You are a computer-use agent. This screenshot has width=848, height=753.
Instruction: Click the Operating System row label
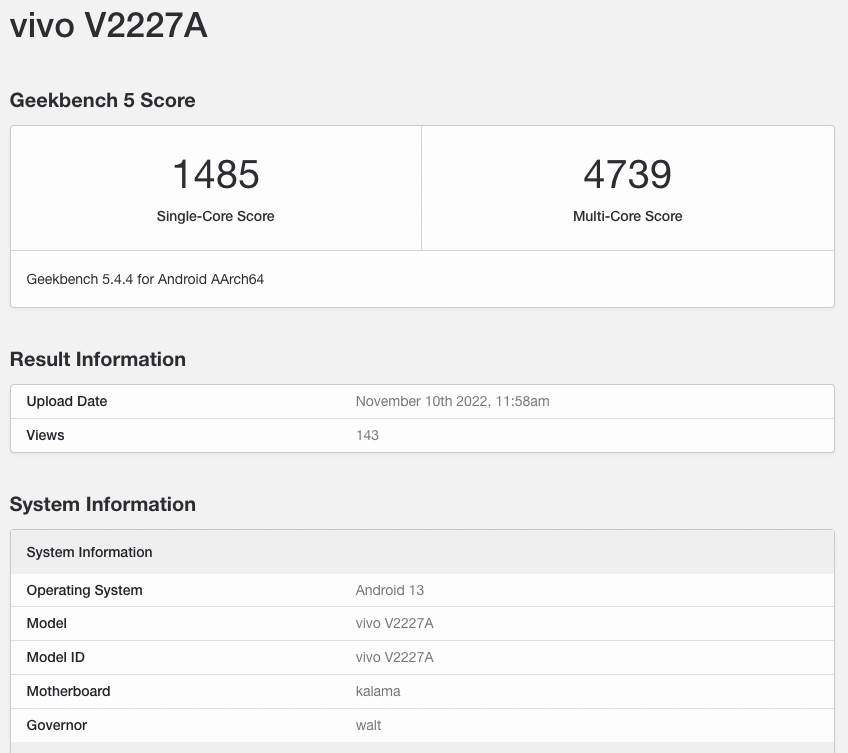84,590
